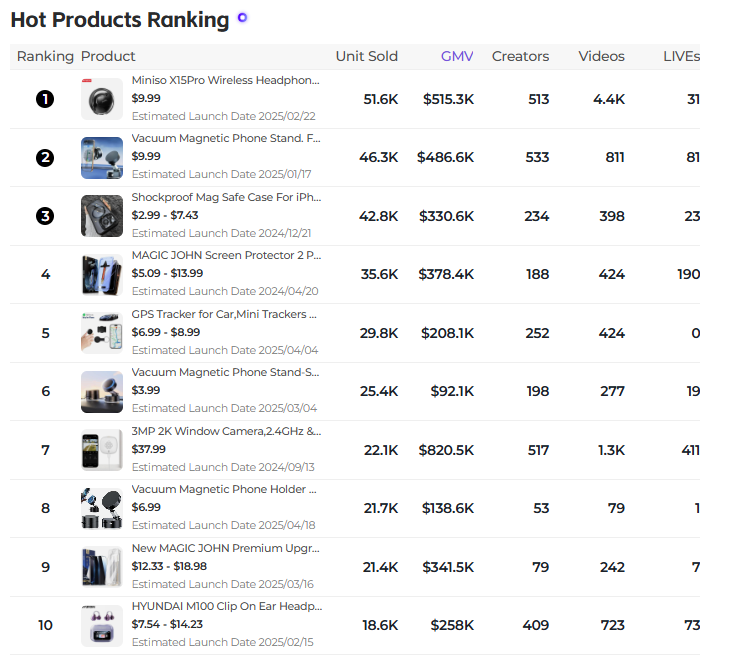The width and height of the screenshot is (734, 666).
Task: Open Miniso X15Pro headphone thumbnail
Action: click(102, 99)
